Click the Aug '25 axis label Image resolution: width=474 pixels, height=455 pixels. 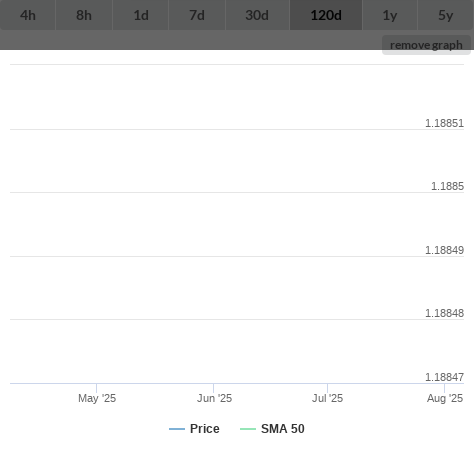click(445, 398)
